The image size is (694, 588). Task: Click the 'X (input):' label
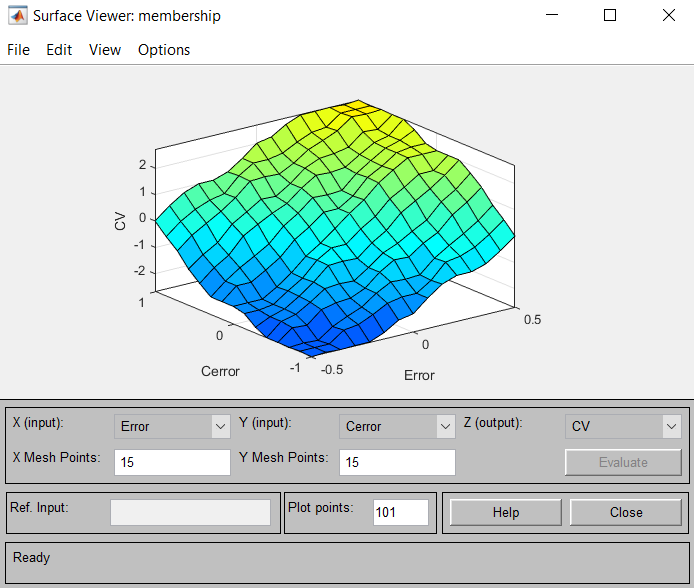[38, 423]
